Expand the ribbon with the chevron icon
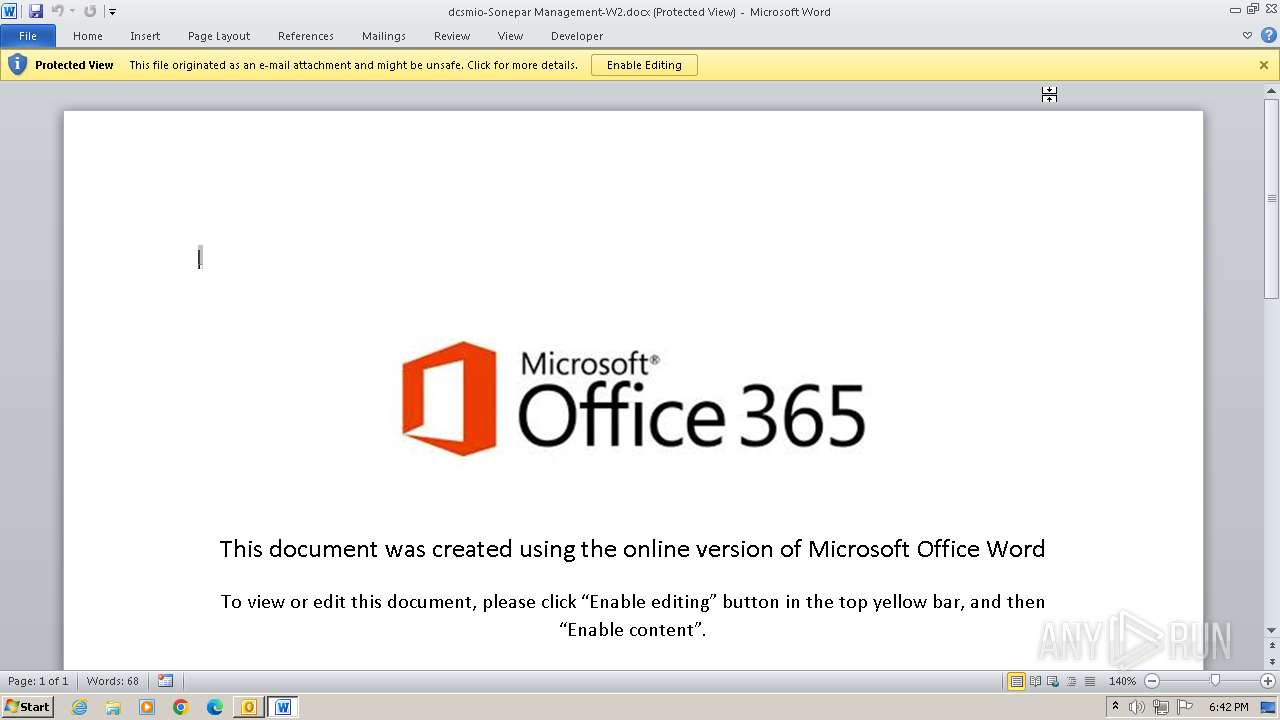The height and width of the screenshot is (720, 1280). coord(1247,35)
